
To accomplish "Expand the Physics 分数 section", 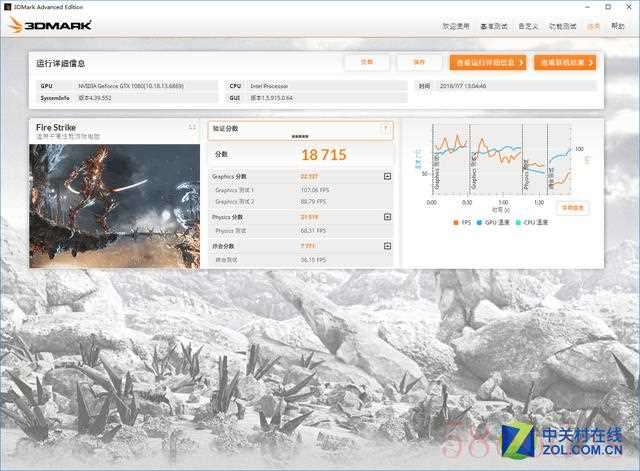I will (x=387, y=217).
